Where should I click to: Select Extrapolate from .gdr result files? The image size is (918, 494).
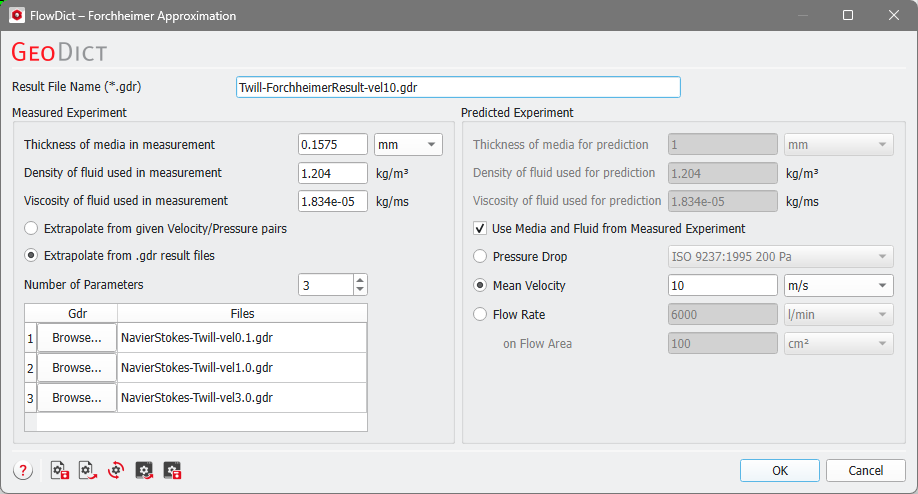tap(119, 256)
